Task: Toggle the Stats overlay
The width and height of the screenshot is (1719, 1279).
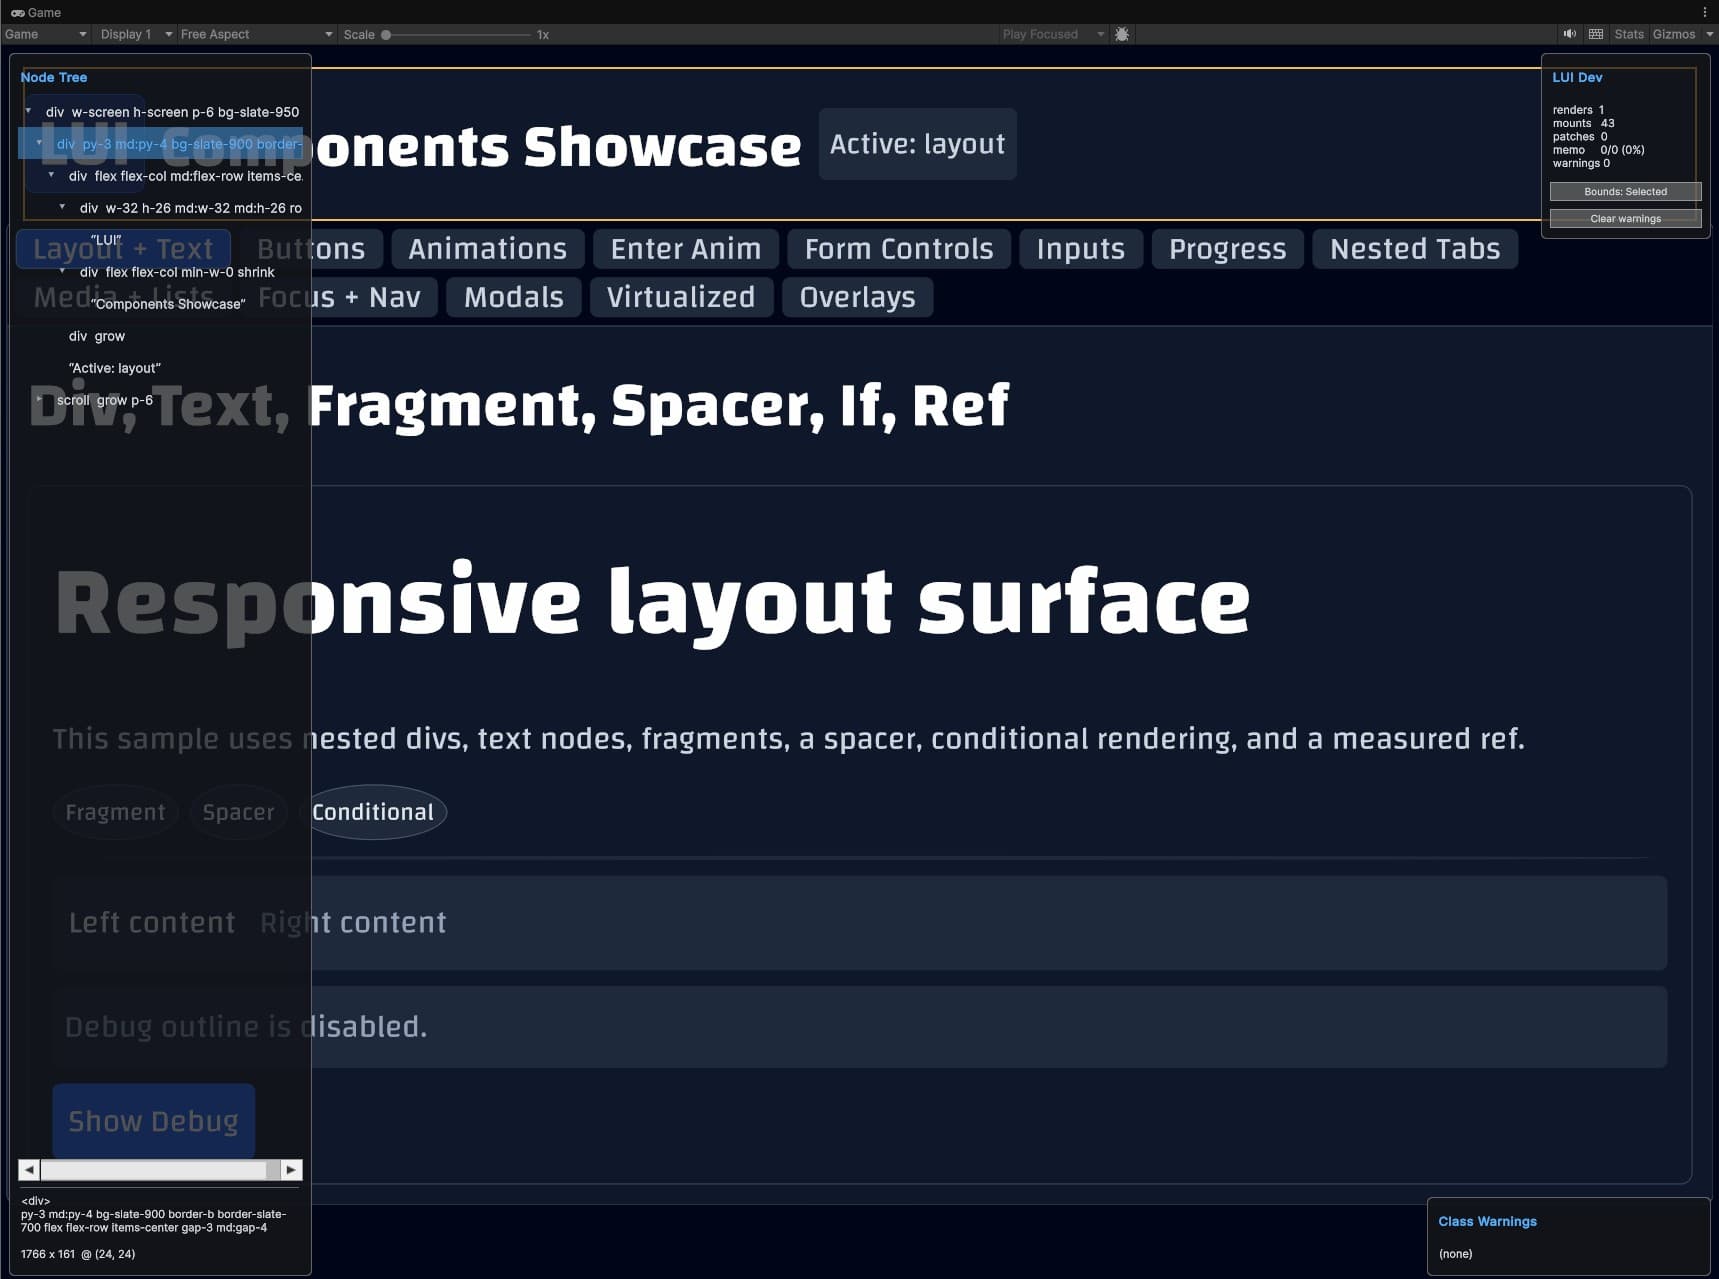Action: [1629, 34]
